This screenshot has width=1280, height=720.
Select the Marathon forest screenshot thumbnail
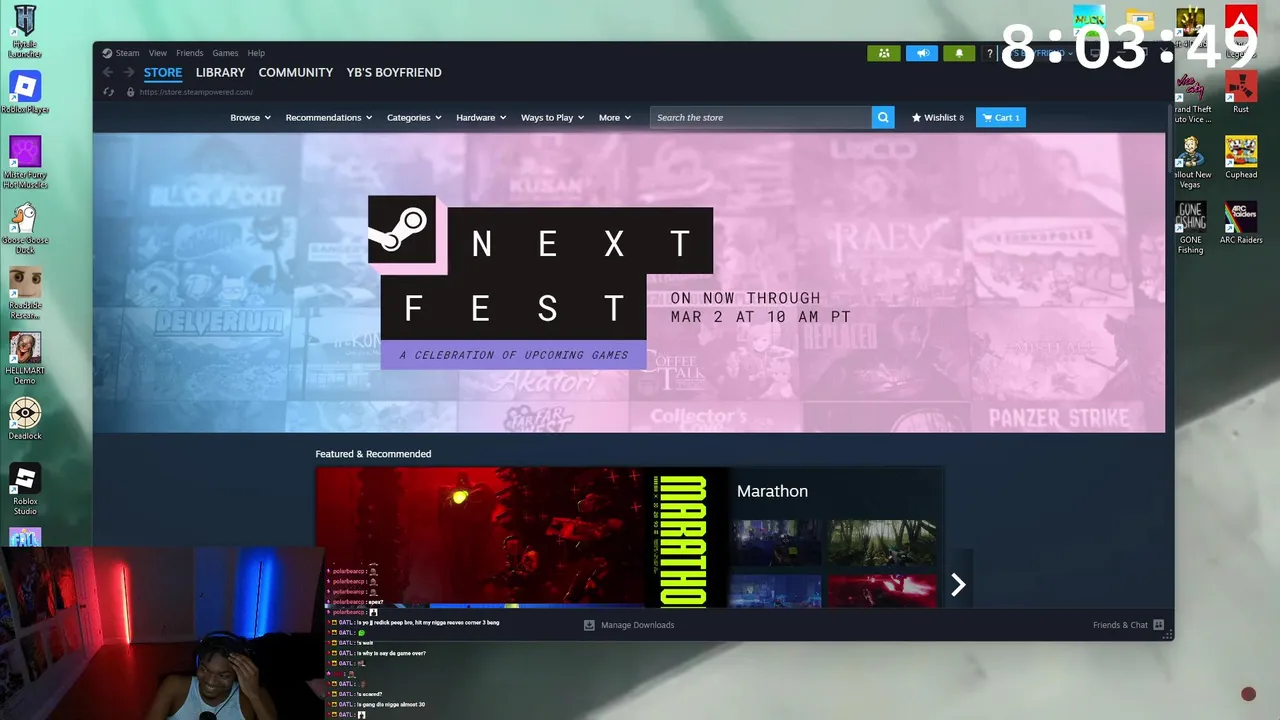click(882, 543)
